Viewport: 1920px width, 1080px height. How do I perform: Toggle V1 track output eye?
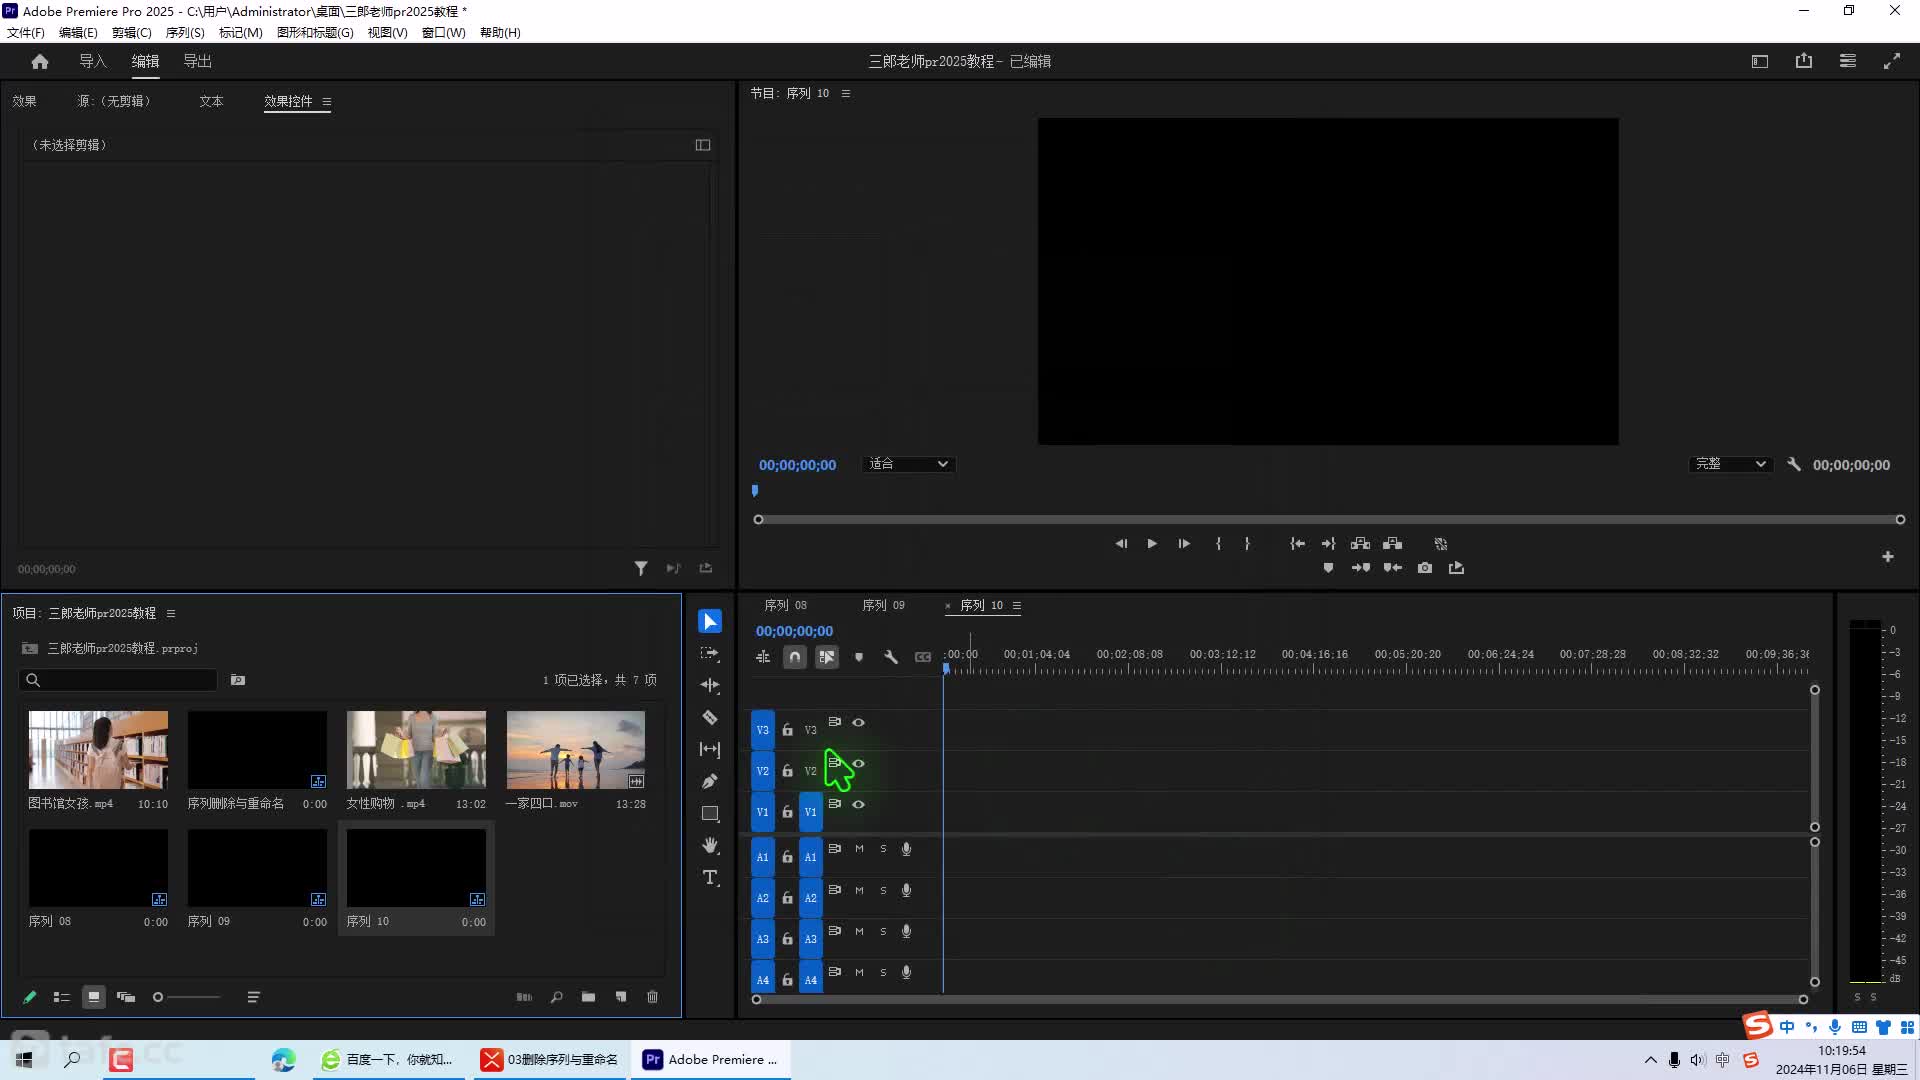(x=858, y=804)
